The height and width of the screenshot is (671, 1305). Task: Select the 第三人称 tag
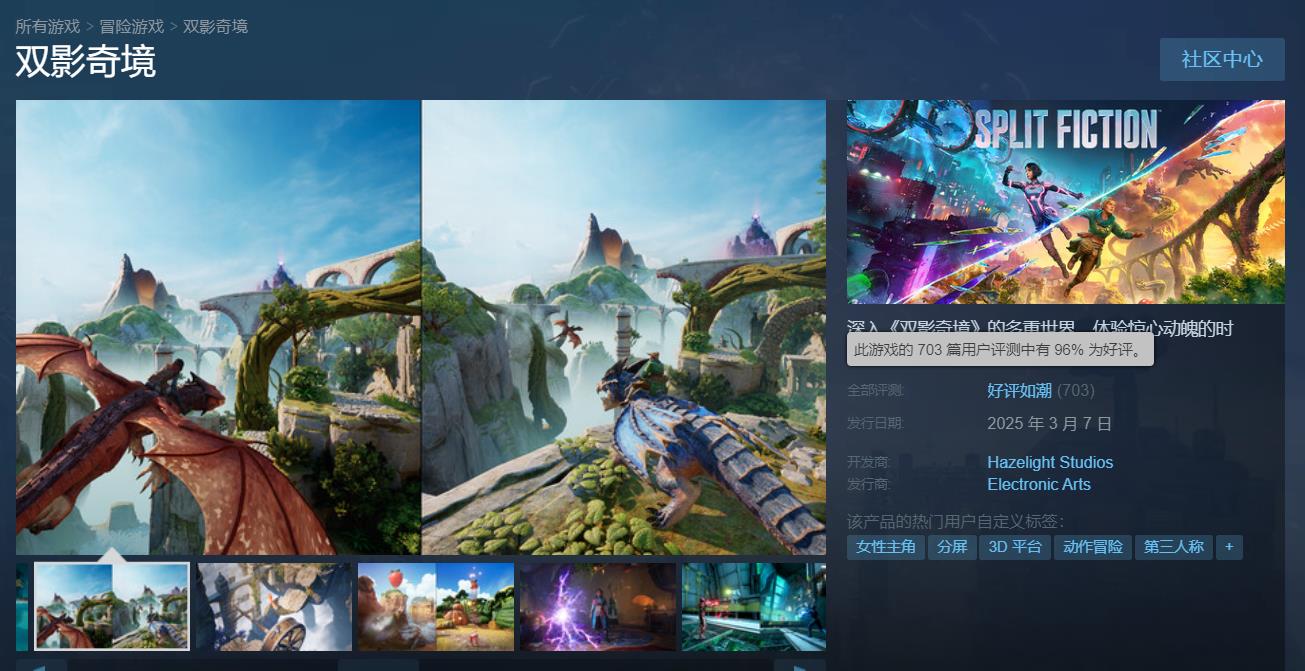(1173, 547)
